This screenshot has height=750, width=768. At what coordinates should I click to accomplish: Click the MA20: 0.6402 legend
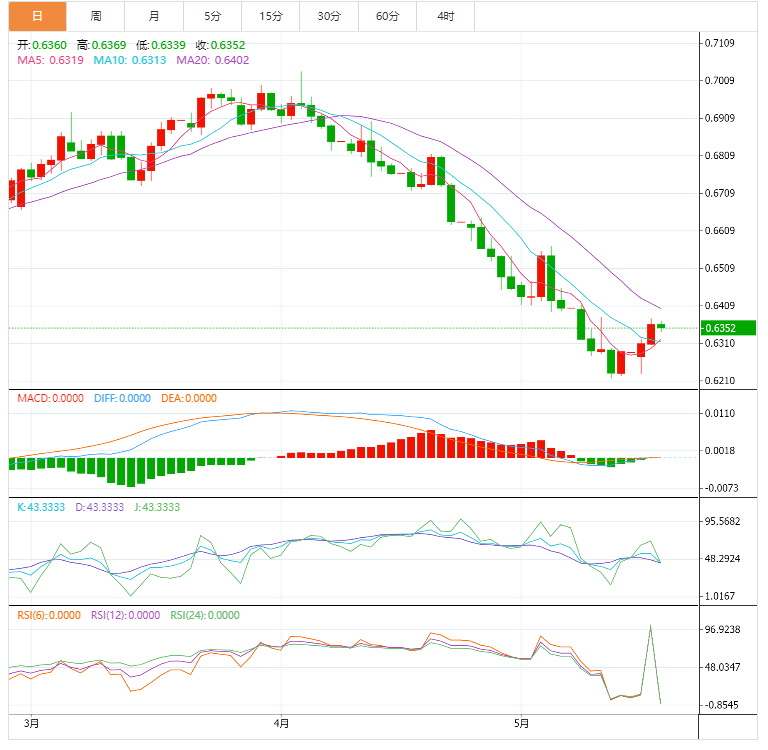(x=213, y=60)
